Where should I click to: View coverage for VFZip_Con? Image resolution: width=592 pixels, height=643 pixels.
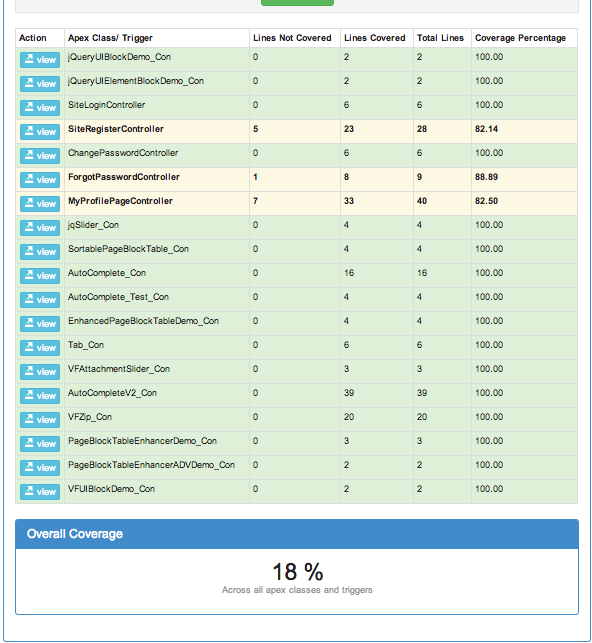40,420
